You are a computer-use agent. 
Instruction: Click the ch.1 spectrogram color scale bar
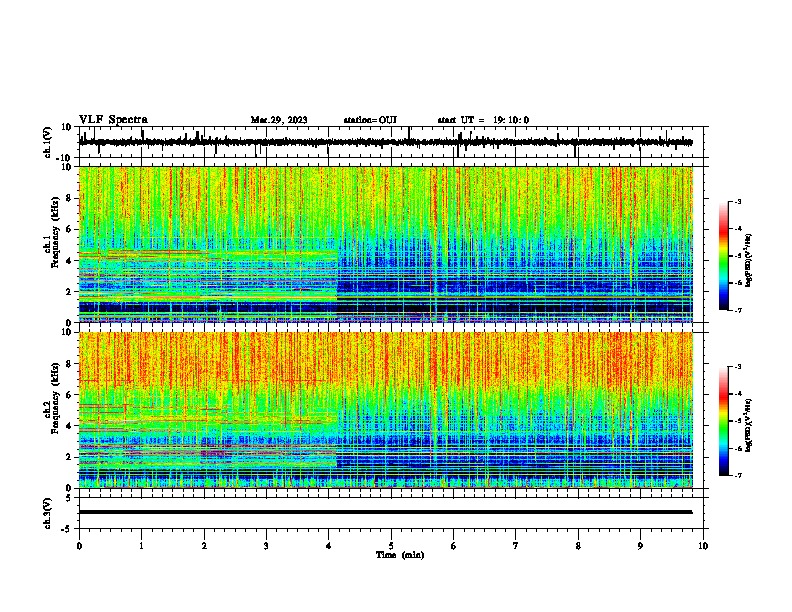point(724,256)
